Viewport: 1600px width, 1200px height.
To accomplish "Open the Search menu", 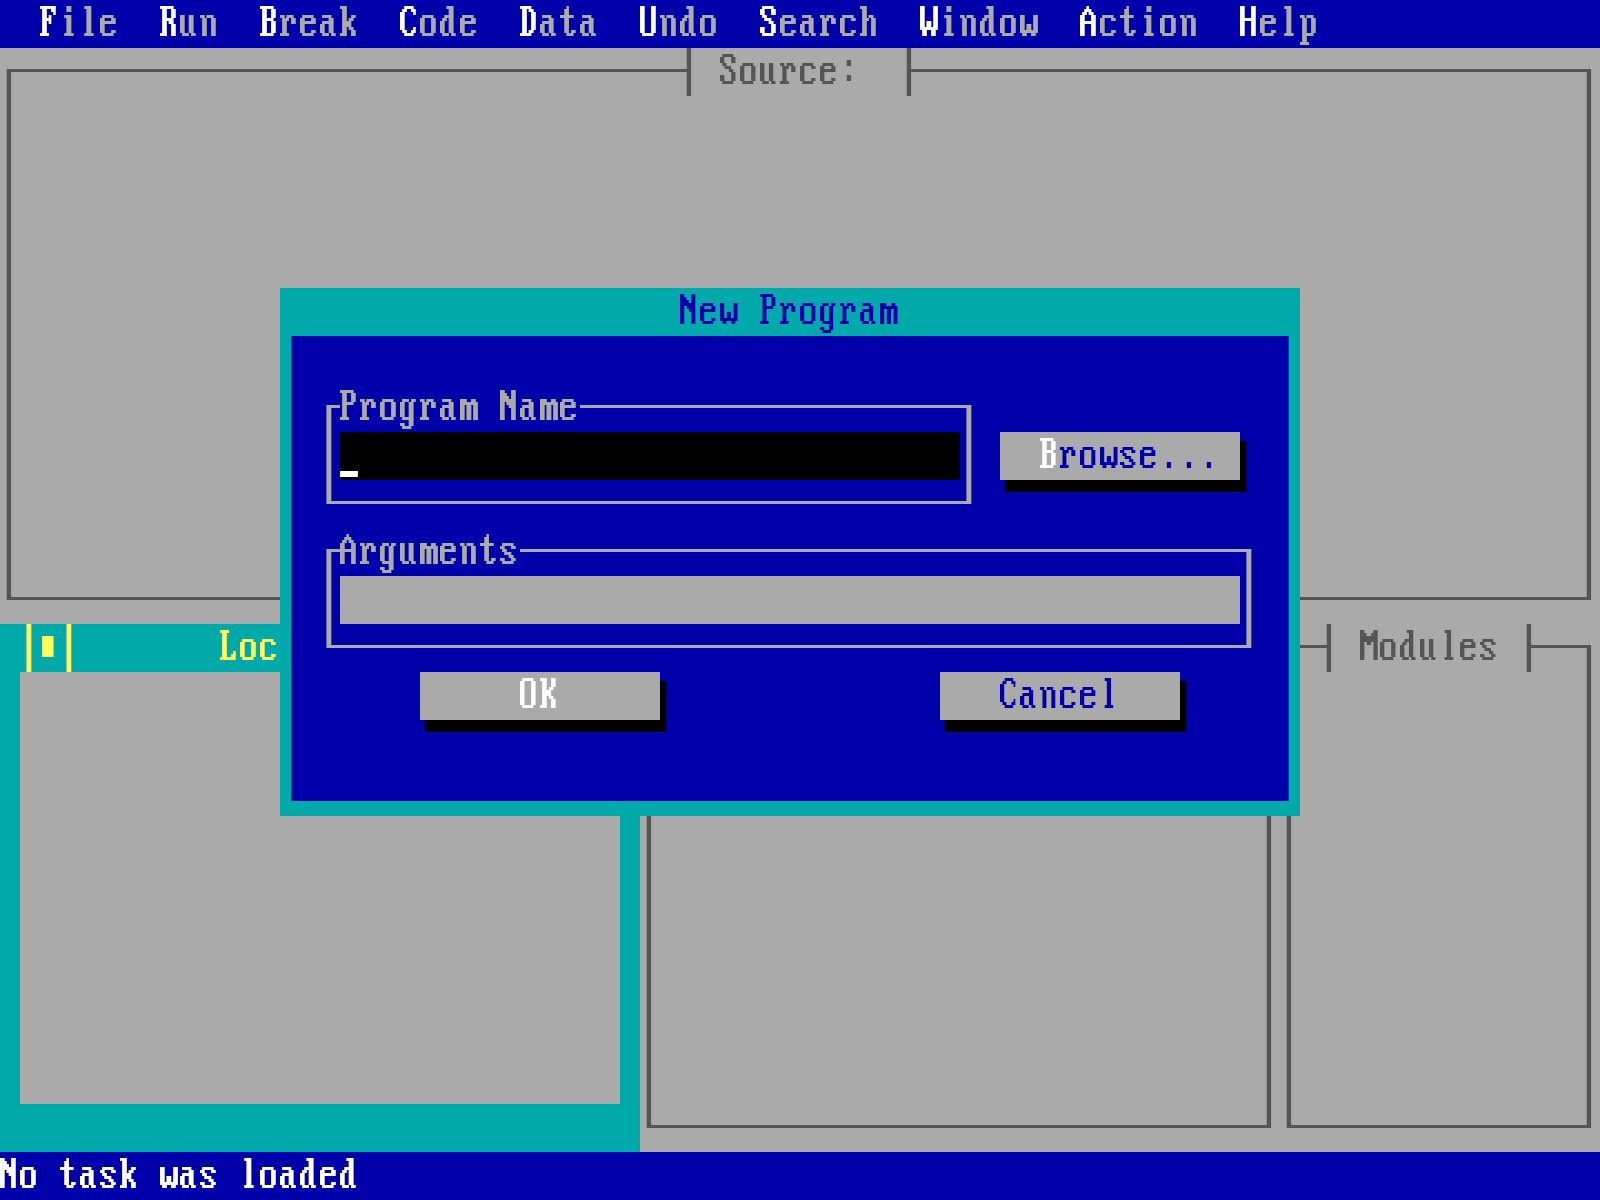I will pyautogui.click(x=818, y=22).
